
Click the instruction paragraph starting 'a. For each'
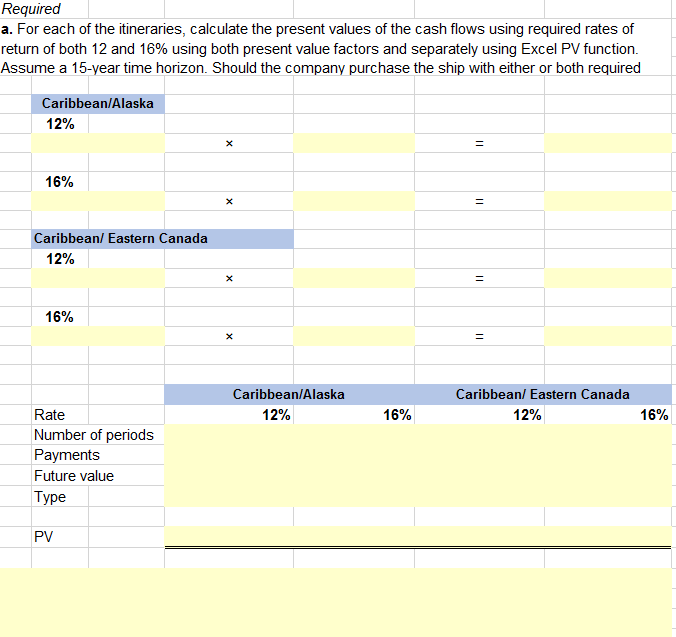tap(321, 48)
